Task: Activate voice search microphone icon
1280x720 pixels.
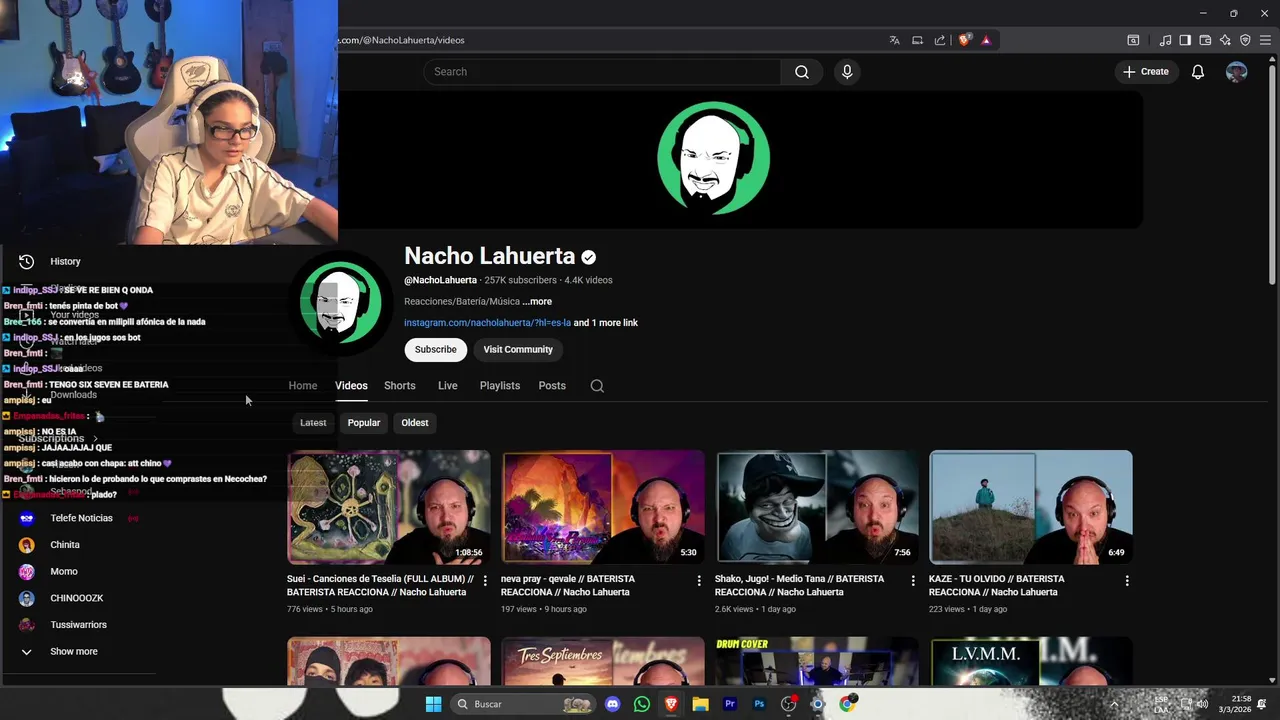Action: (x=847, y=72)
